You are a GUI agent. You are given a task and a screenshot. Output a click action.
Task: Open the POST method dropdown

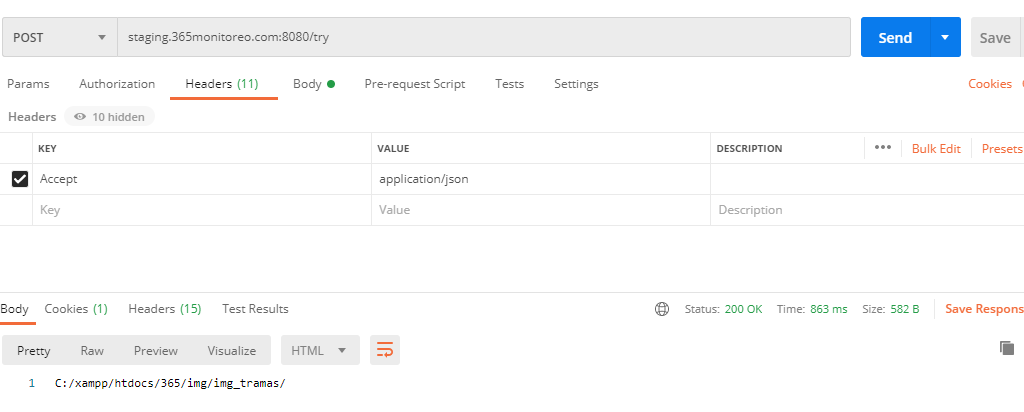(x=59, y=37)
